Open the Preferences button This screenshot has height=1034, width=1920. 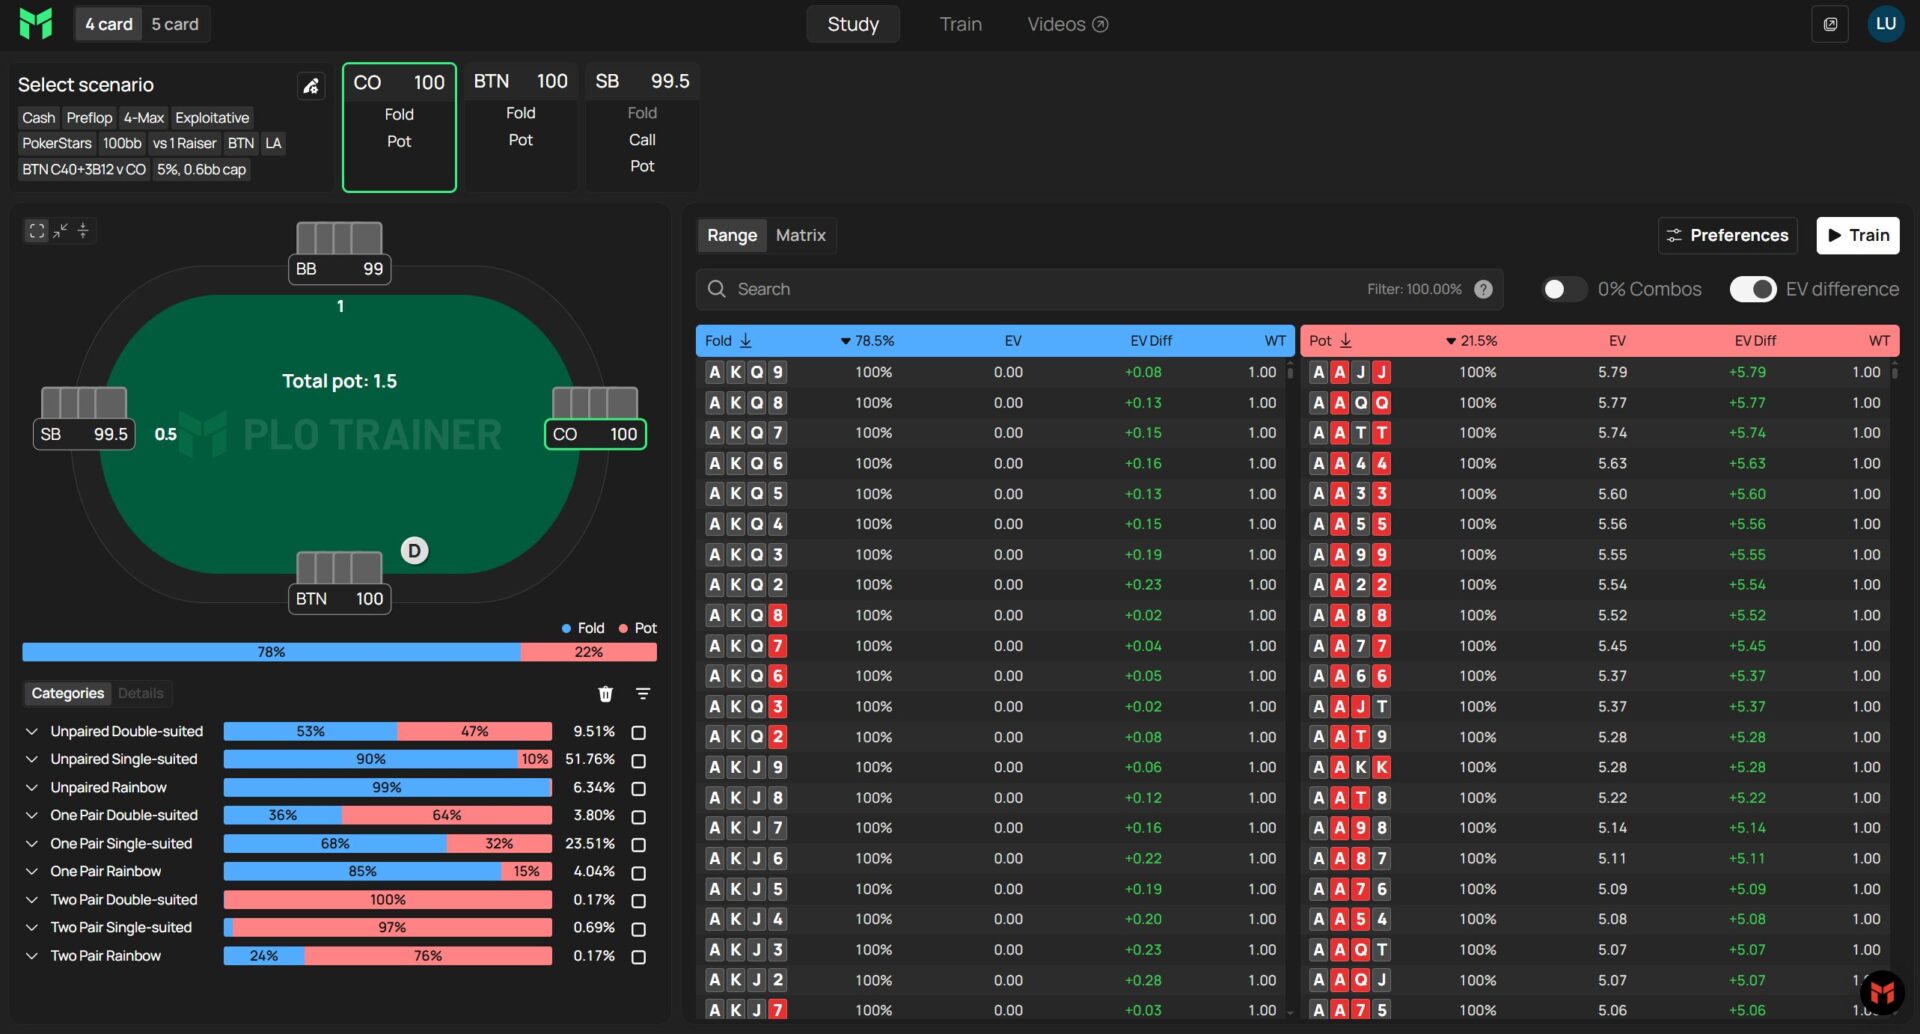[1727, 236]
